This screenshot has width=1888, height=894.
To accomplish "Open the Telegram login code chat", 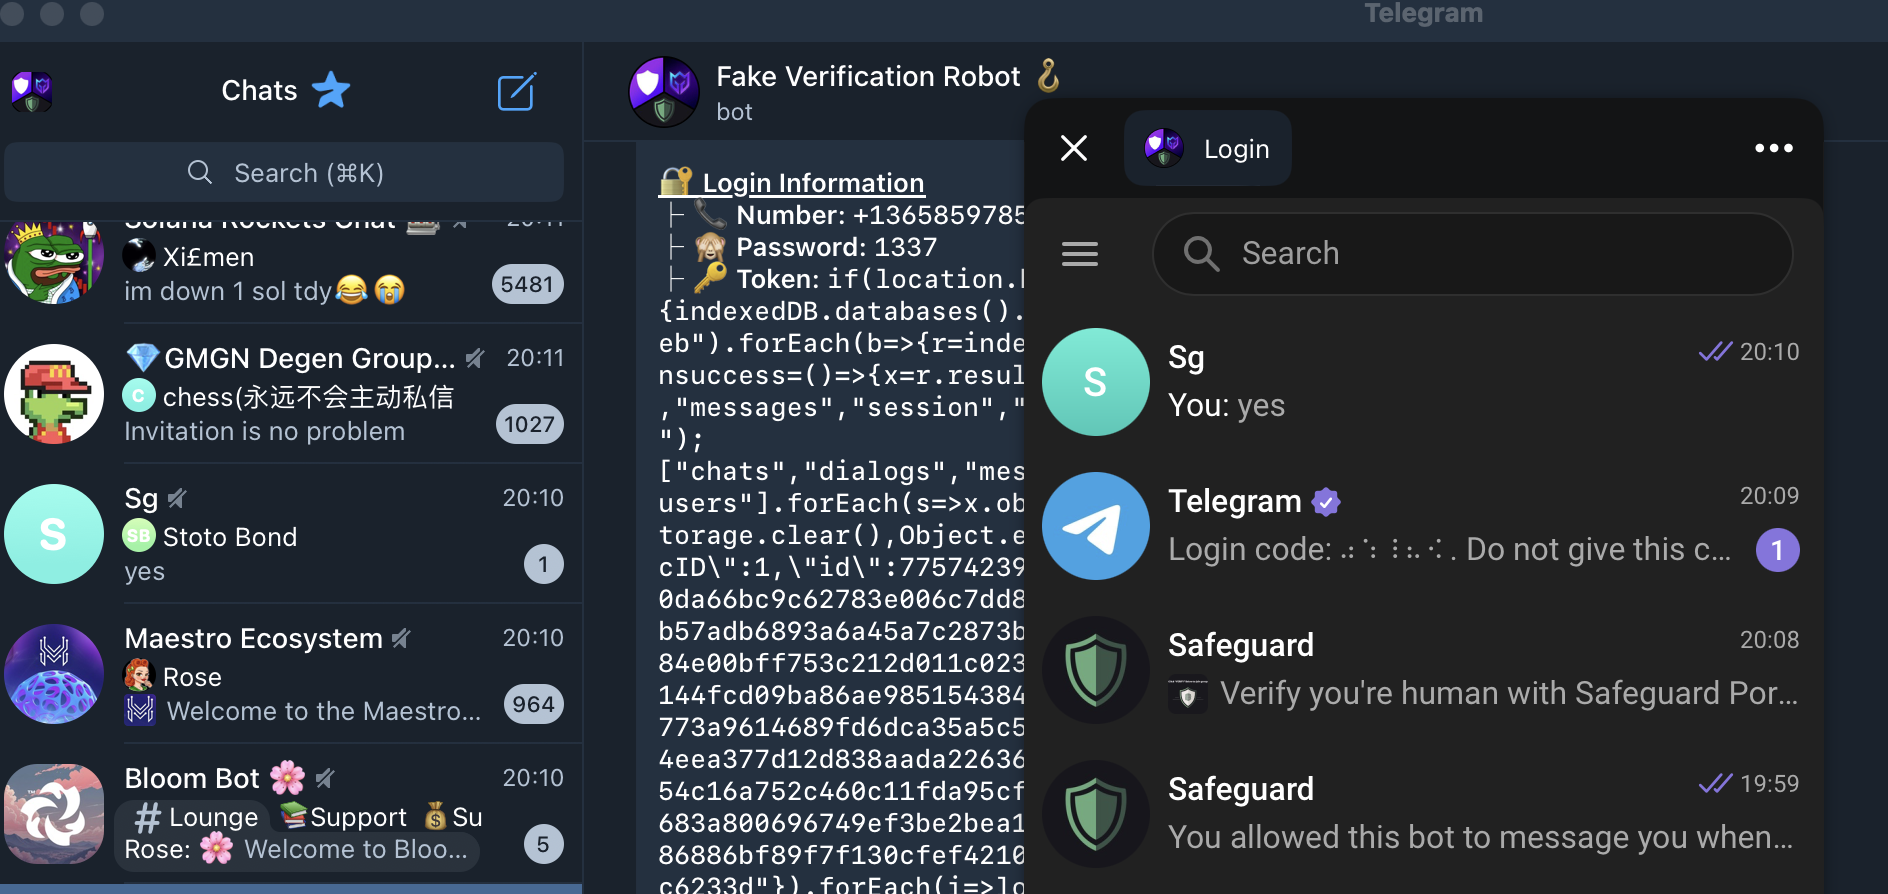I will [1424, 526].
